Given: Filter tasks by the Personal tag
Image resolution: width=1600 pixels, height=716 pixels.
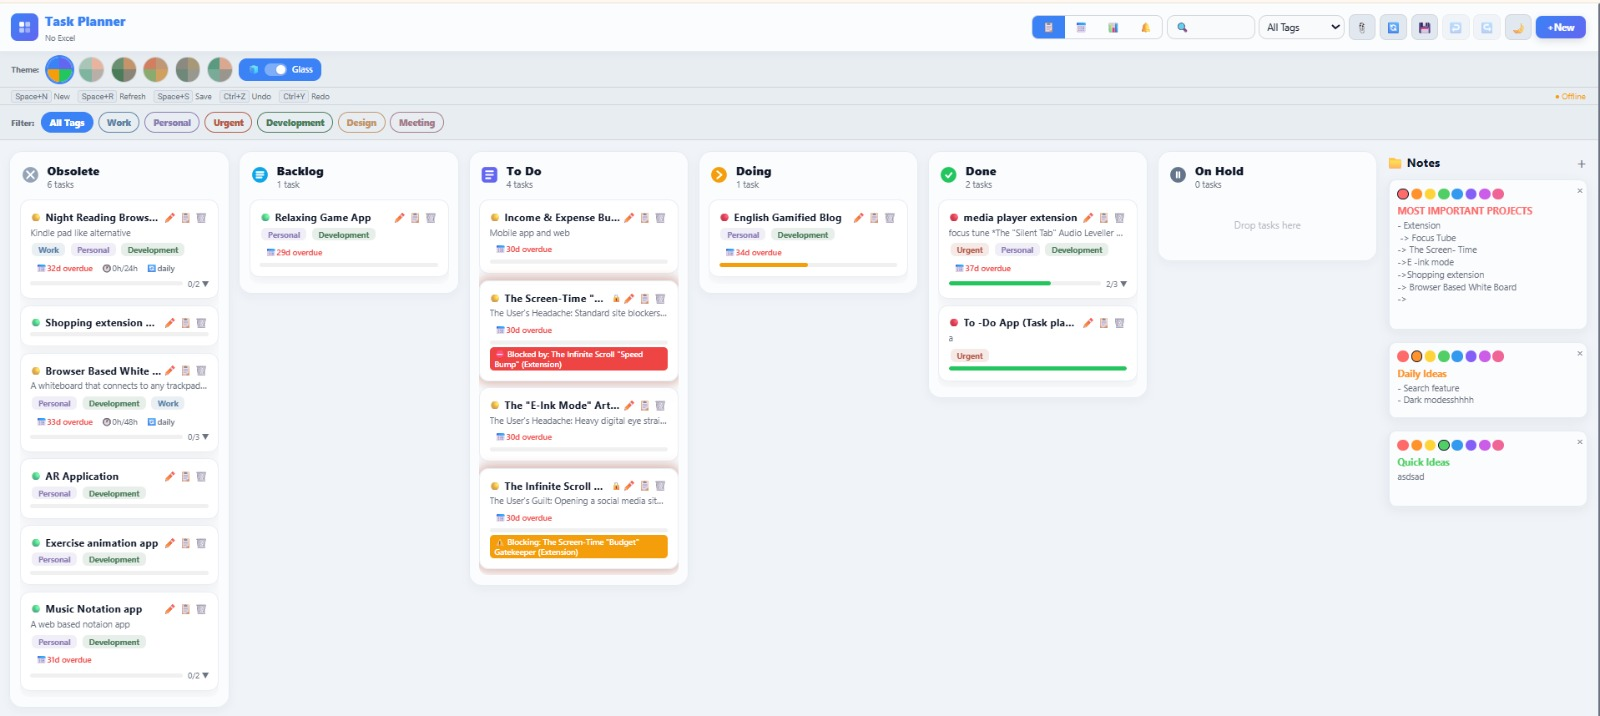Looking at the screenshot, I should click(172, 123).
